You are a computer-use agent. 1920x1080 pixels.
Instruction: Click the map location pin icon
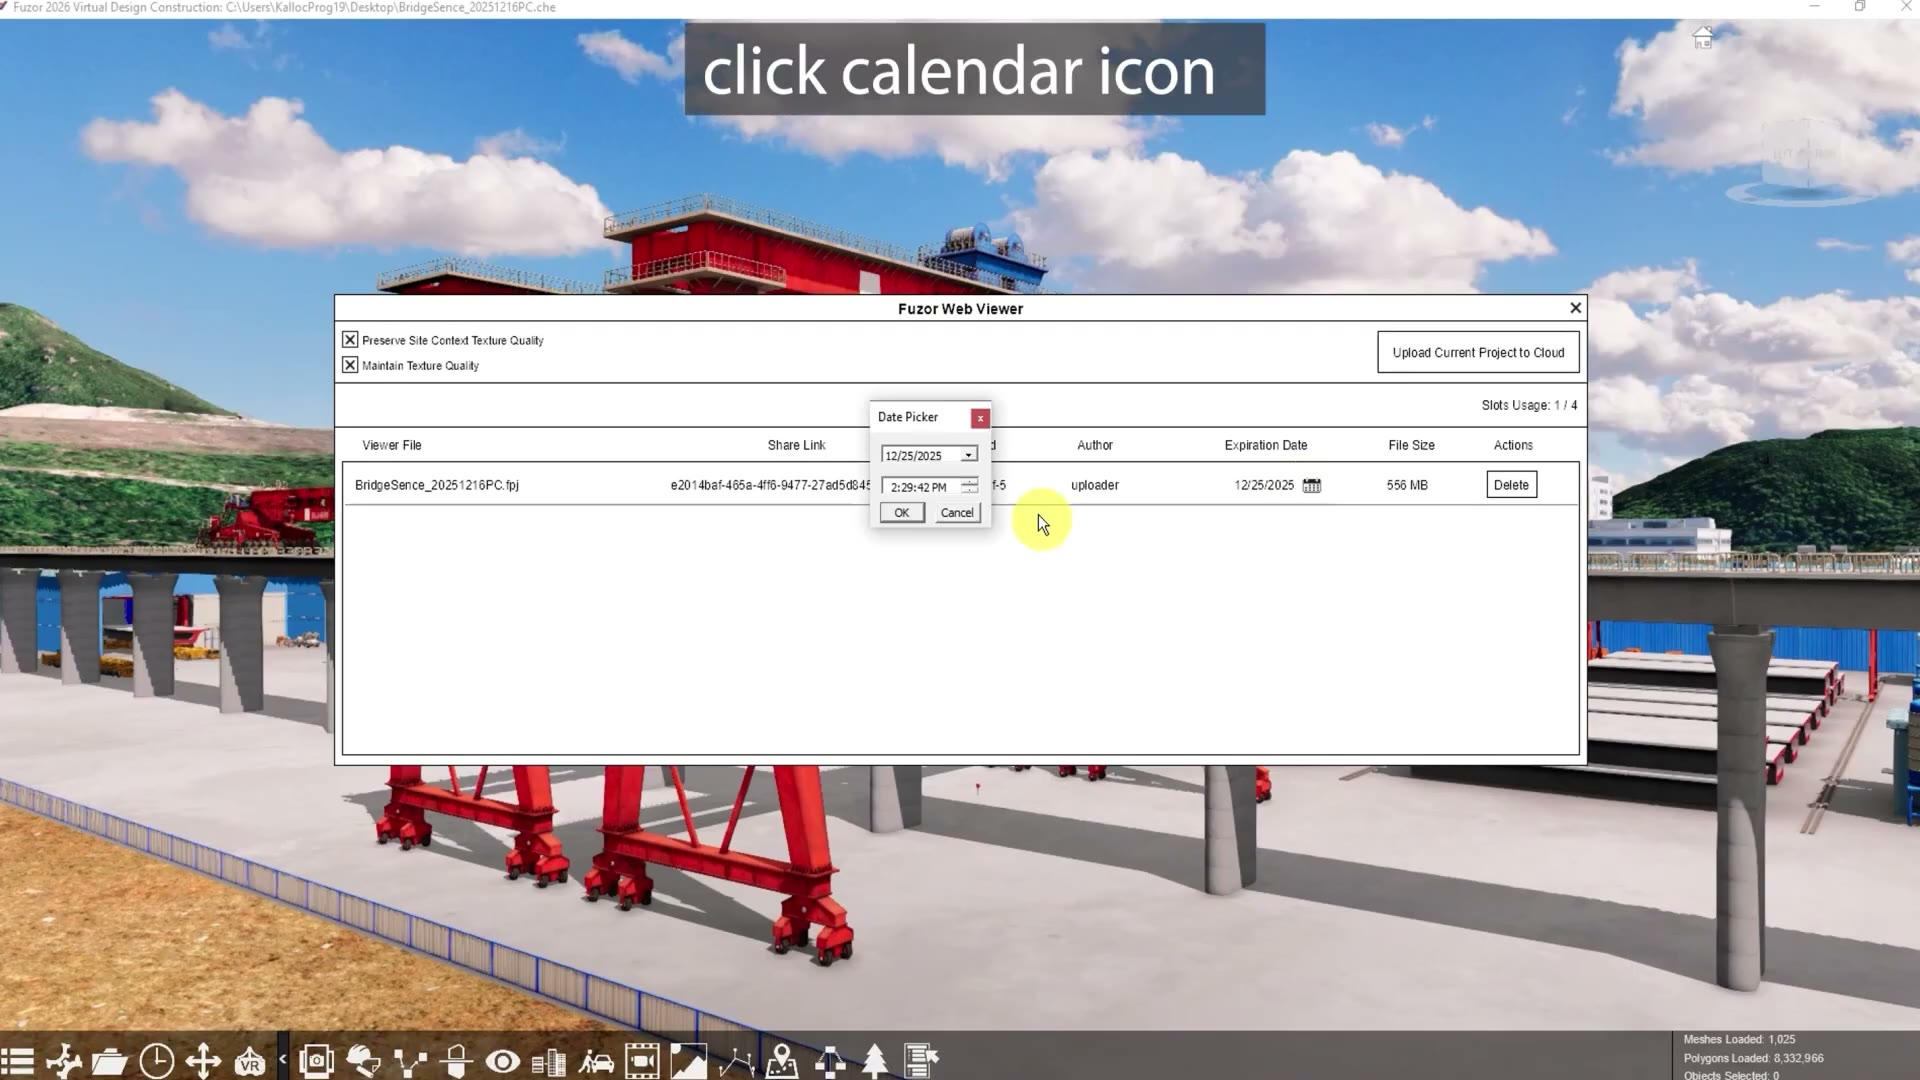[x=782, y=1061]
